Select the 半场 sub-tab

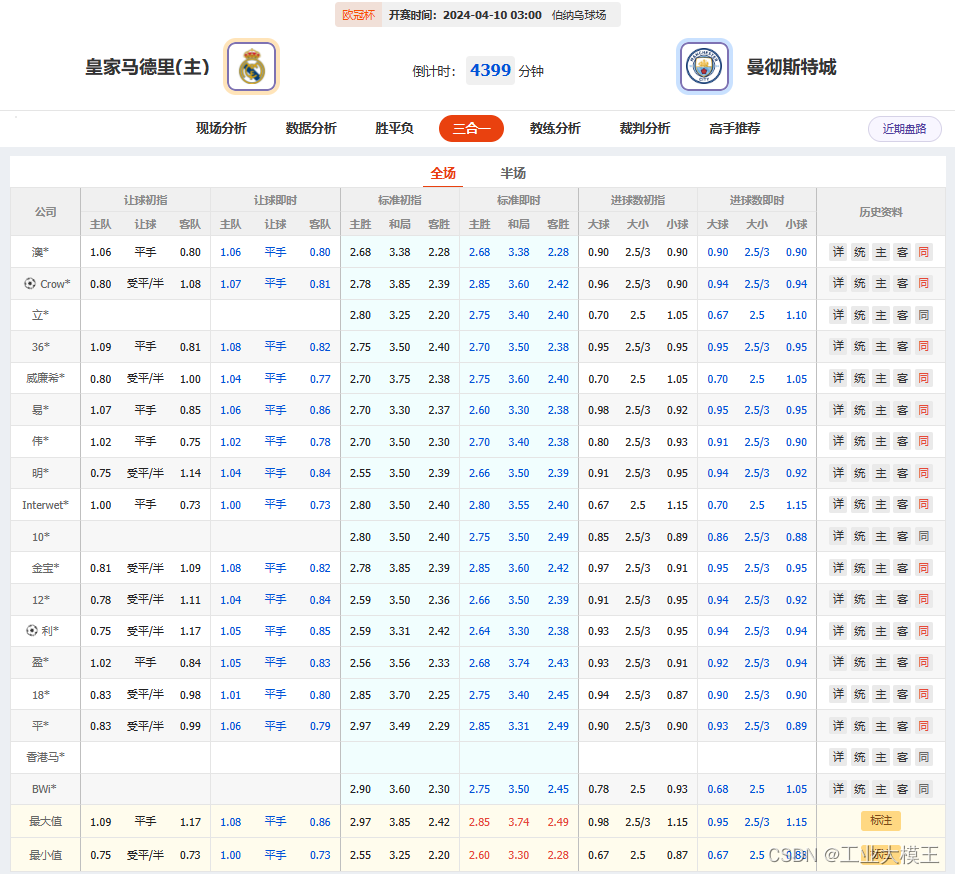point(513,174)
